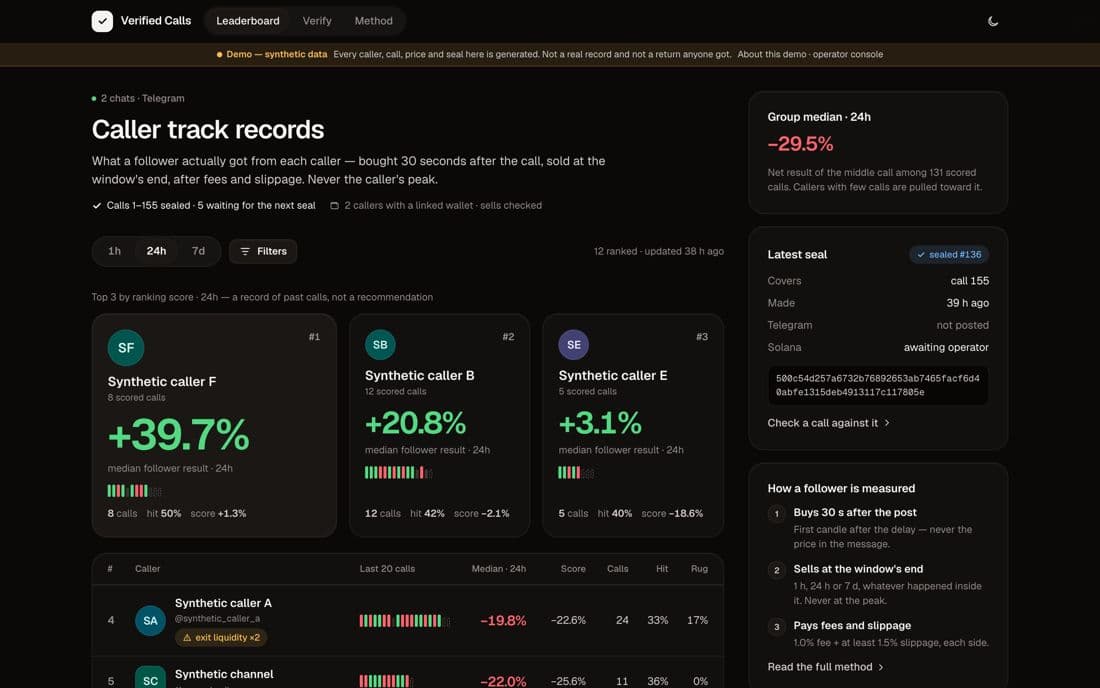
Task: Click call history bars on caller E card
Action: coord(576,473)
